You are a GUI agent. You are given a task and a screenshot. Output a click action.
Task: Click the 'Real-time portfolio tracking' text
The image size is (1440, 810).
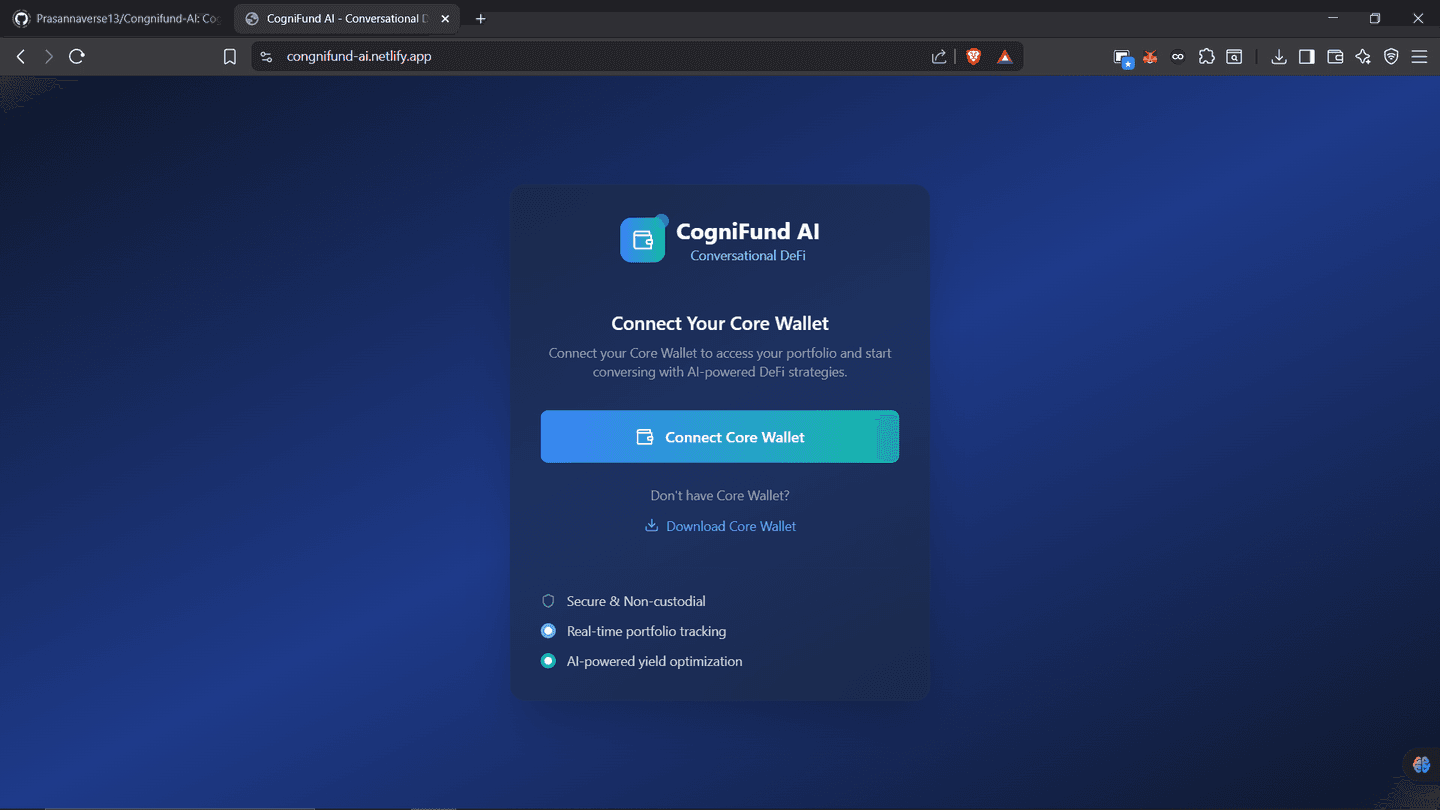pyautogui.click(x=646, y=631)
